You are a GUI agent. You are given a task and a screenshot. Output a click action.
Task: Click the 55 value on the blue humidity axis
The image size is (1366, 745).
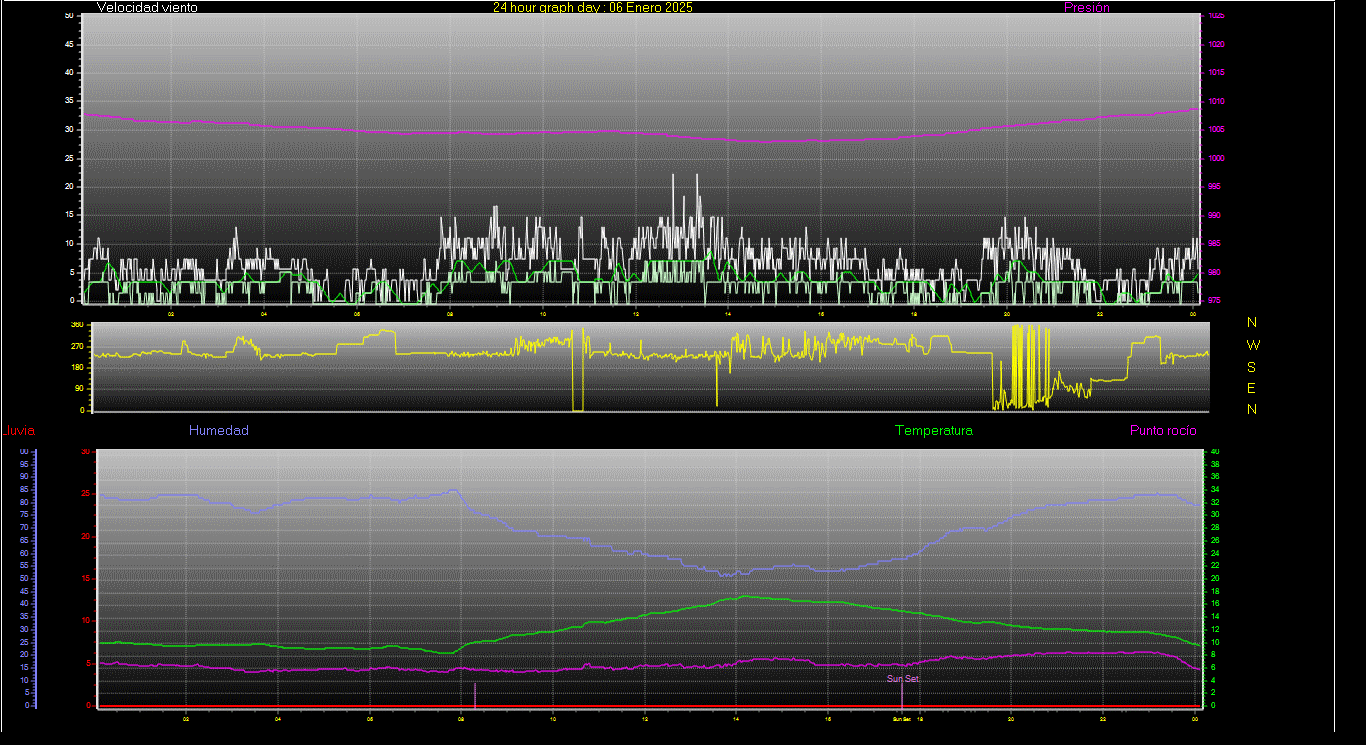[x=24, y=566]
